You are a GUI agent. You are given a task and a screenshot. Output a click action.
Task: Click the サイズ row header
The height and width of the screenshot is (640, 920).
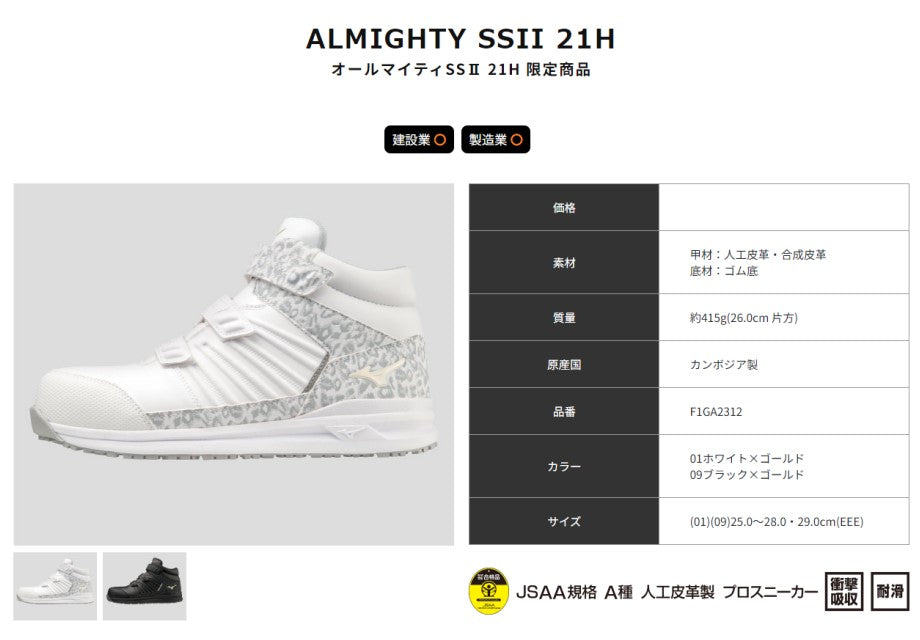click(564, 522)
